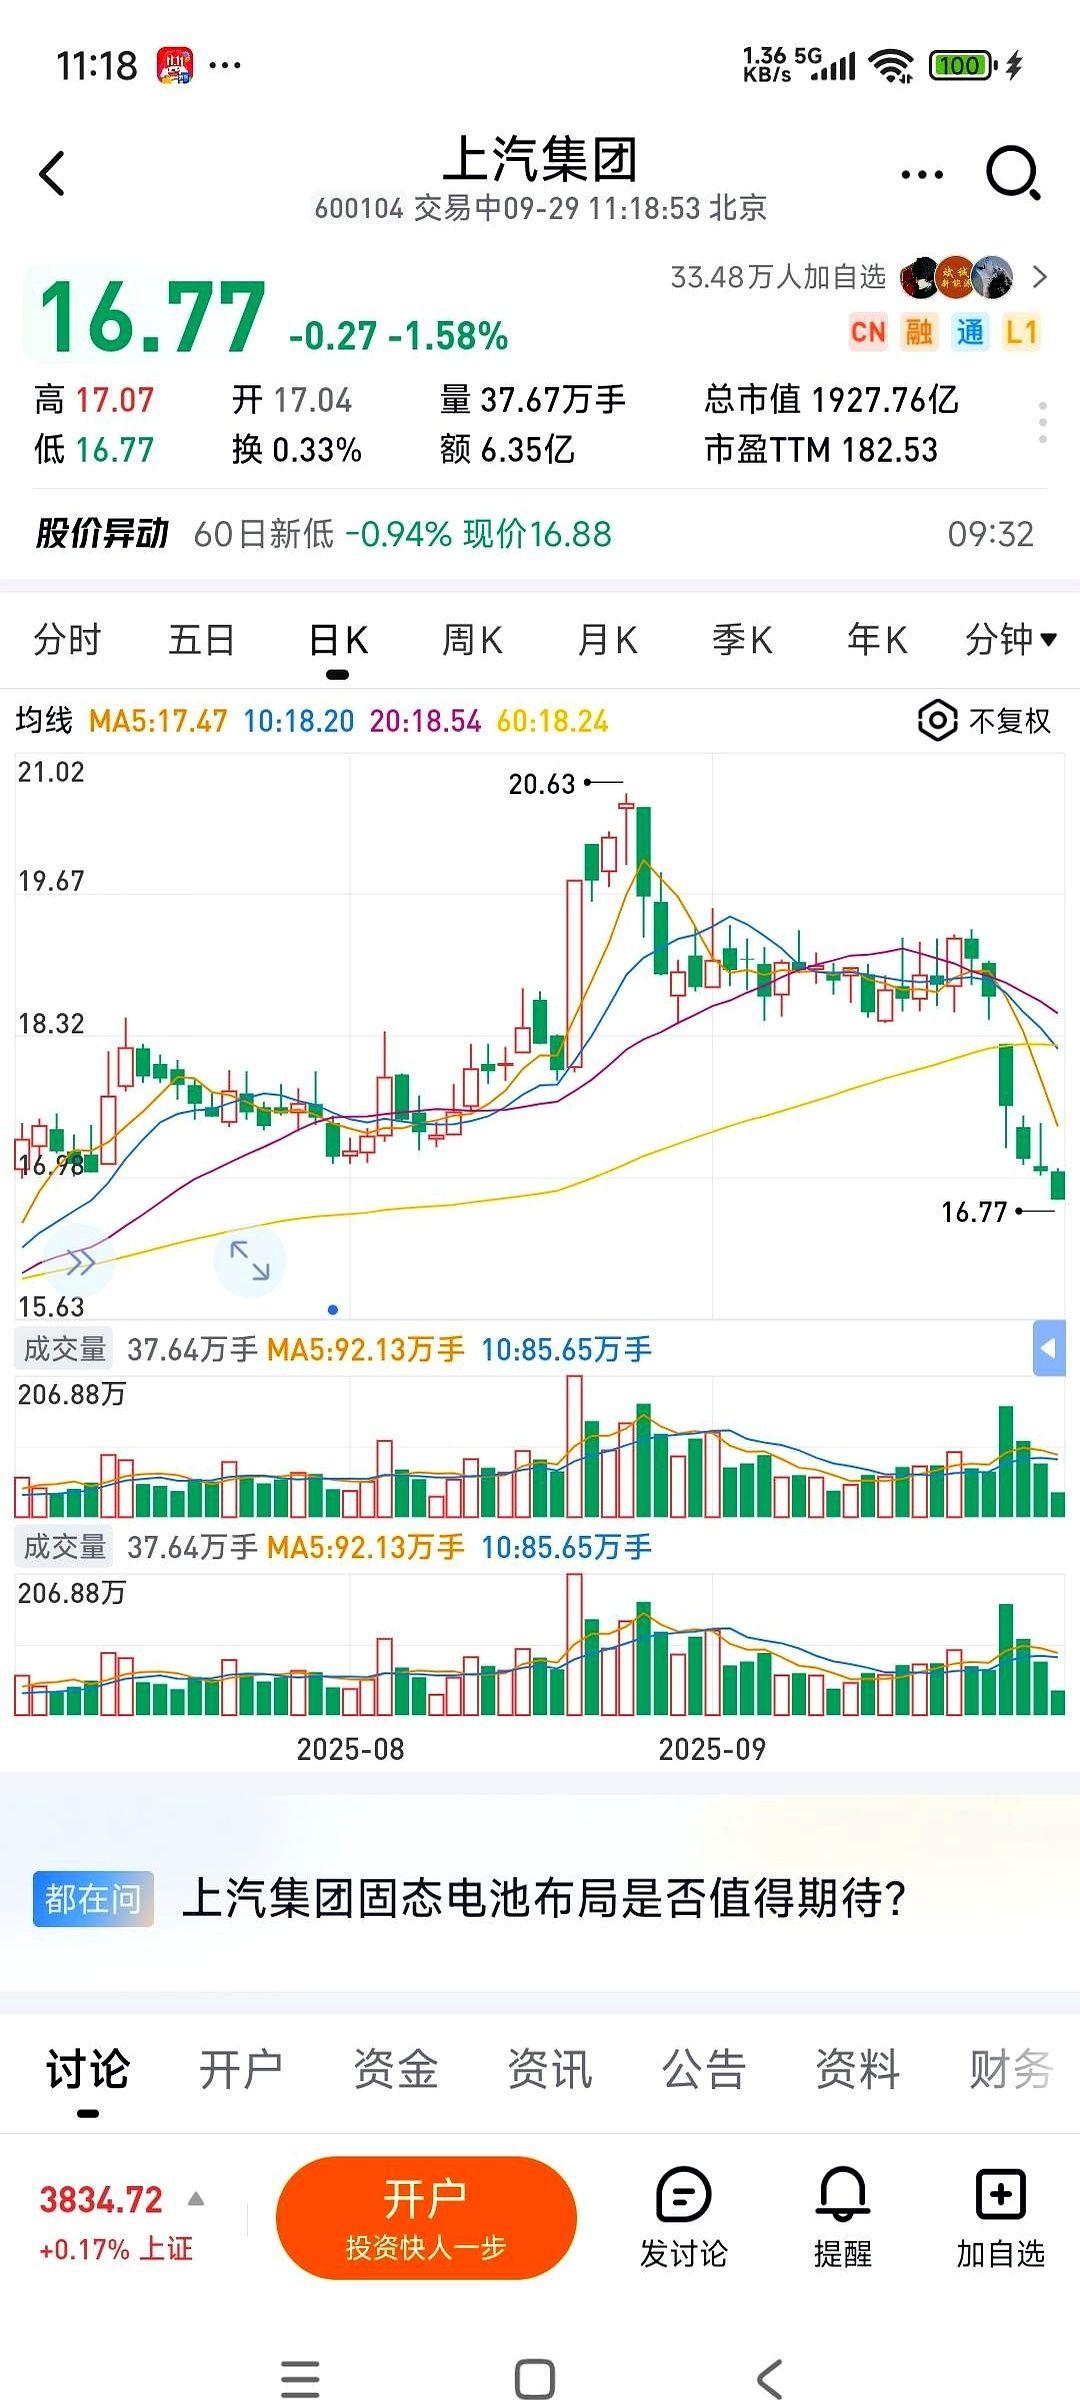
Task: Tap 量 37.67万手 volume value
Action: (533, 400)
